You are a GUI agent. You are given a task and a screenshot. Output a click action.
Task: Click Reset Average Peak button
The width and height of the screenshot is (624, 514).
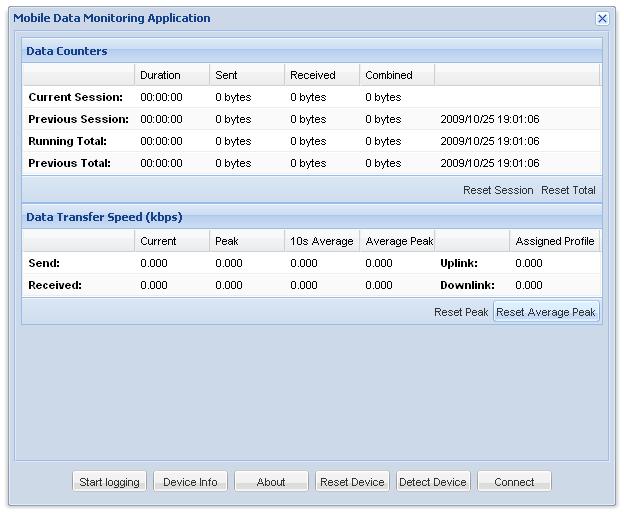pyautogui.click(x=546, y=312)
